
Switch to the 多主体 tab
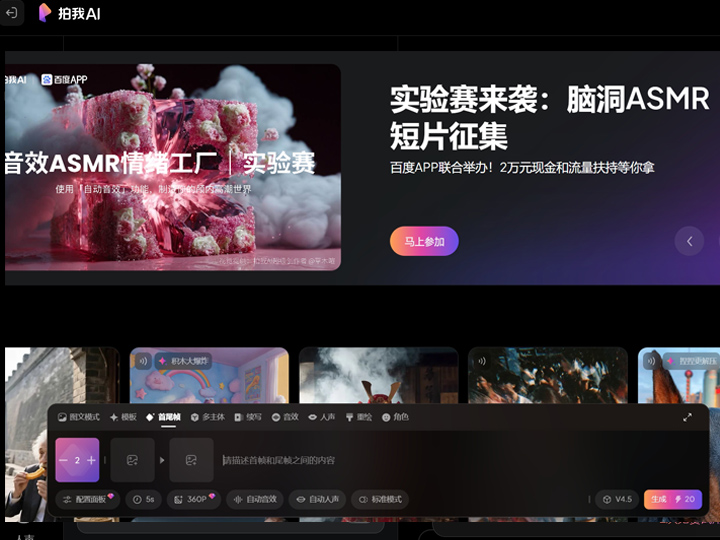tap(208, 417)
